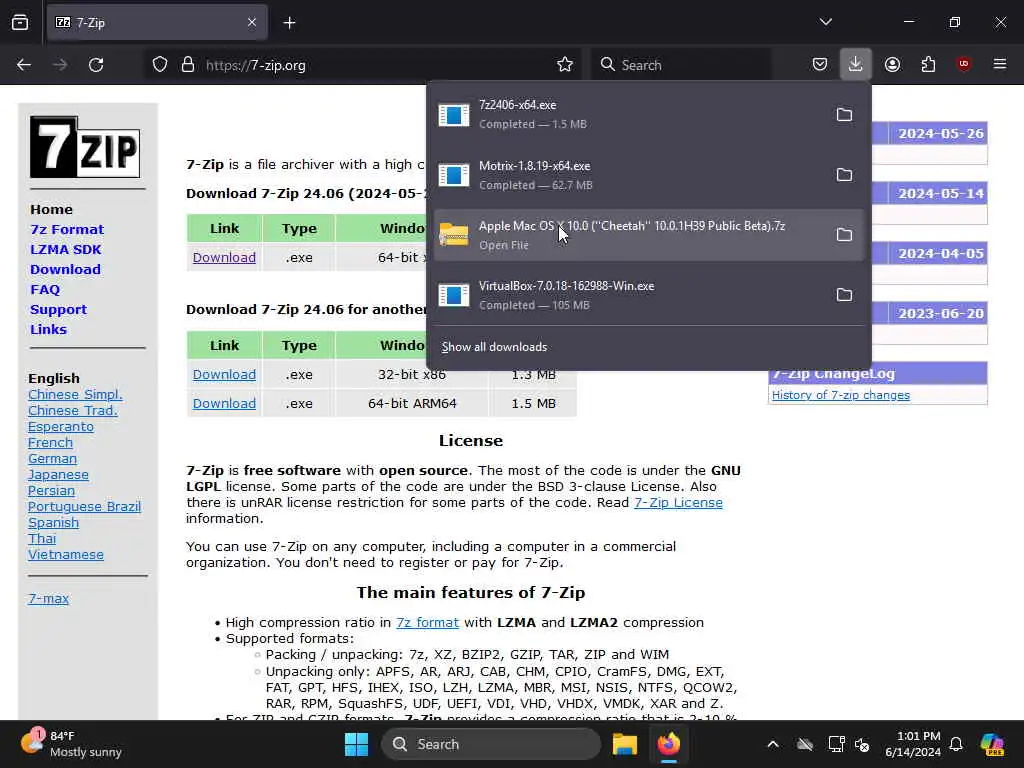Show 7z2406-x64.exe in folder

844,115
